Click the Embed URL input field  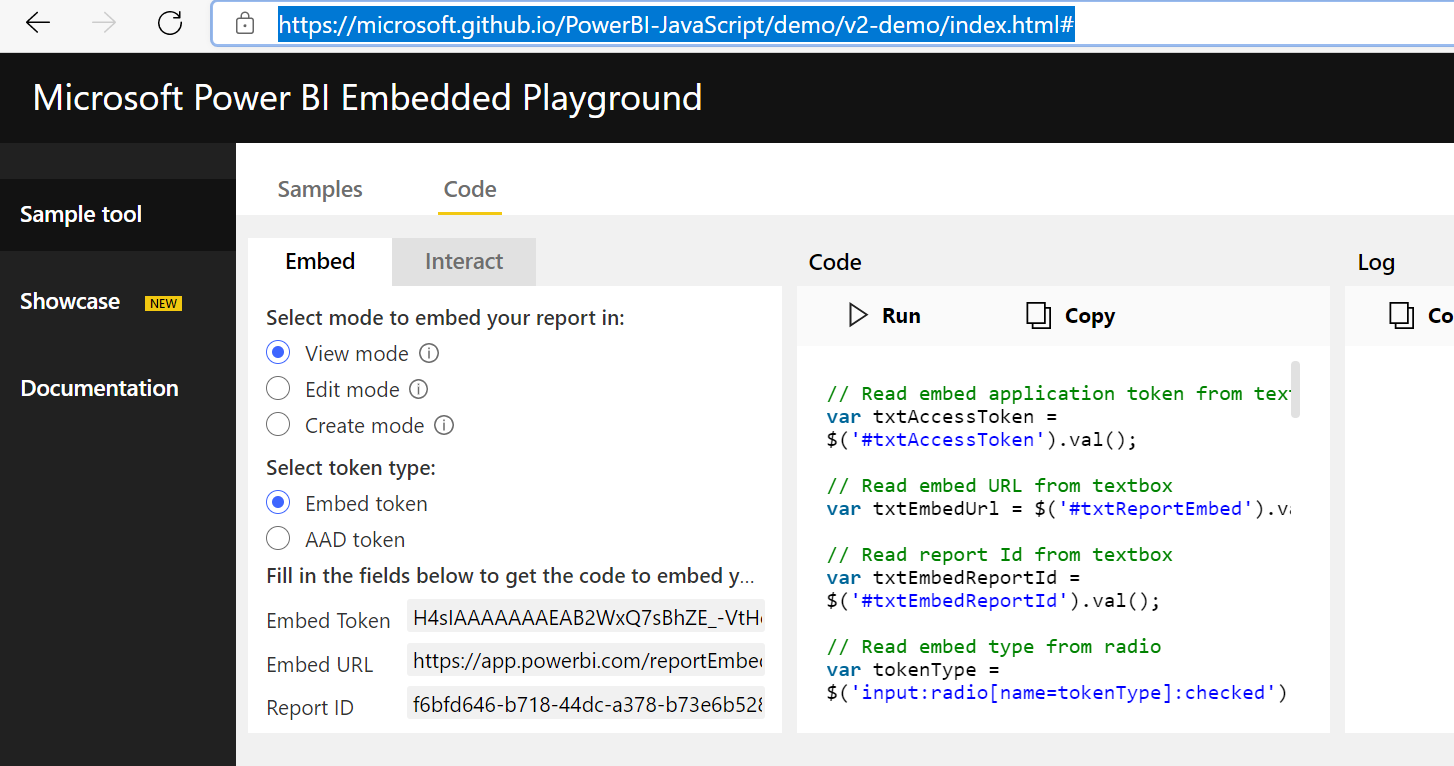585,661
